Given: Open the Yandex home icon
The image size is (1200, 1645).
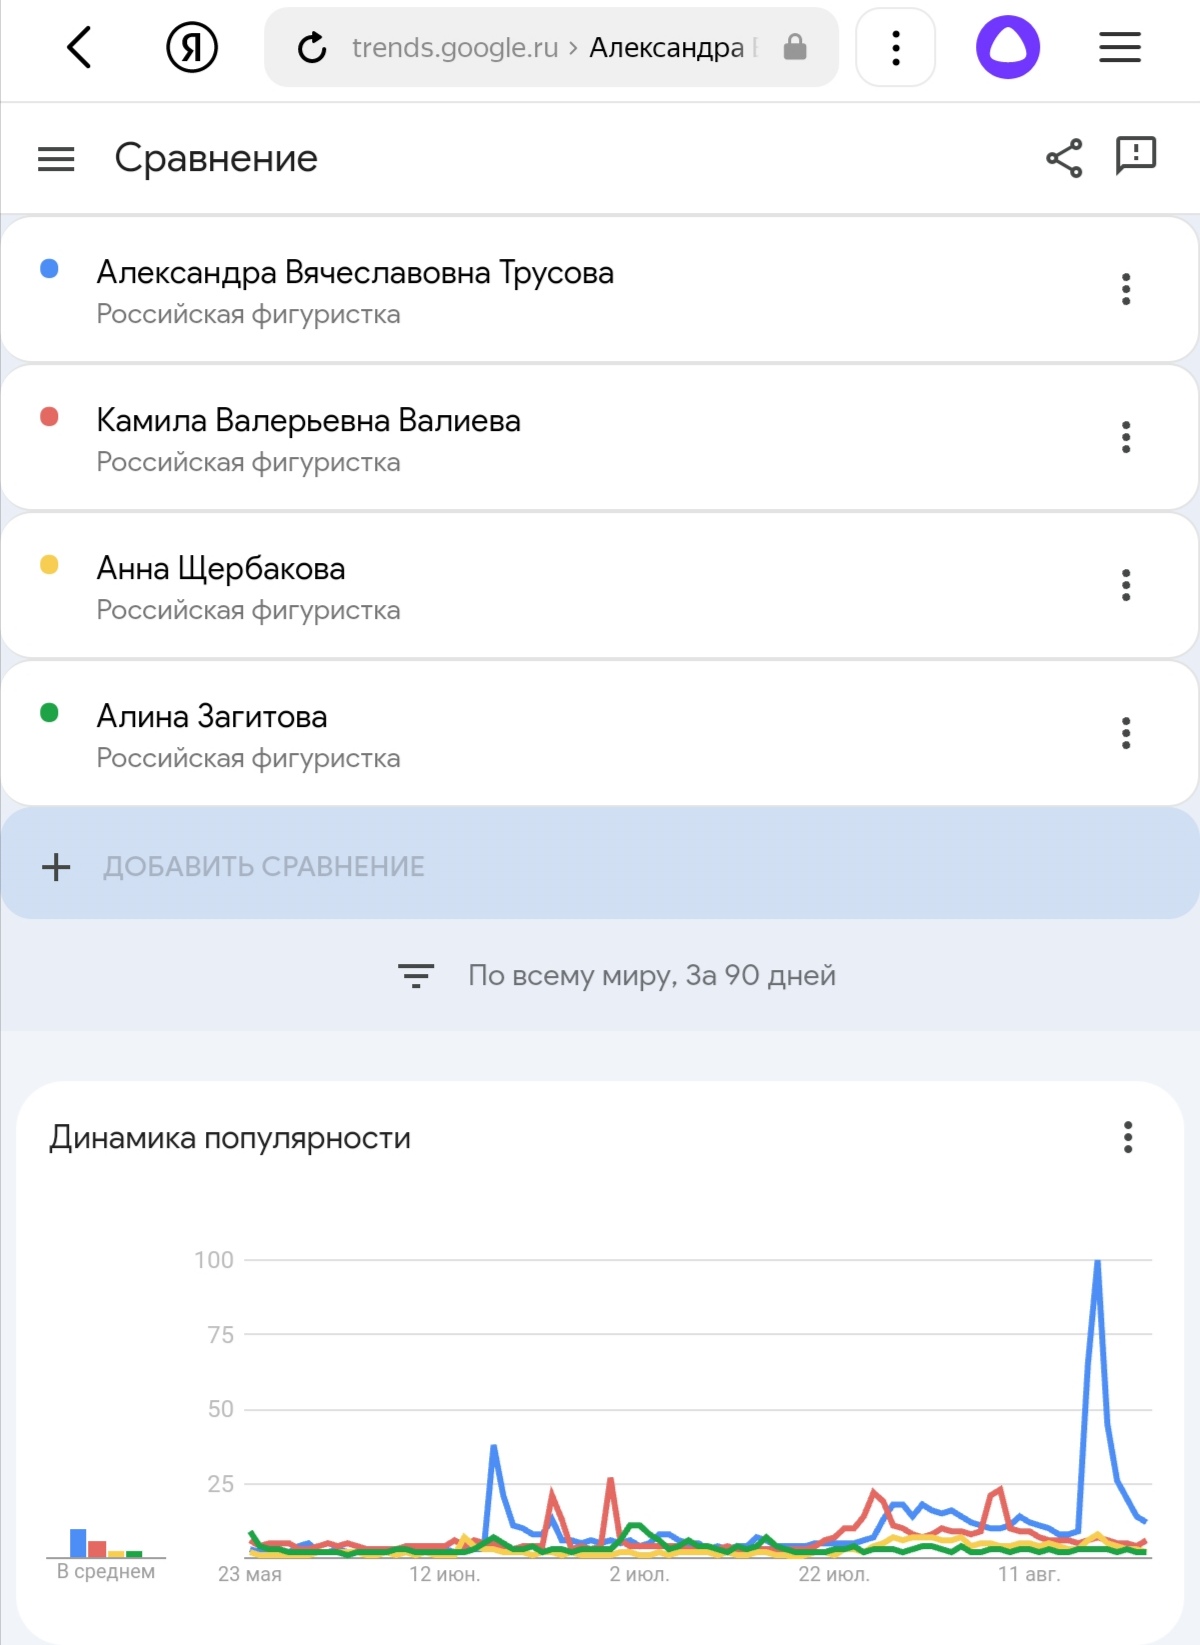Looking at the screenshot, I should pos(192,47).
